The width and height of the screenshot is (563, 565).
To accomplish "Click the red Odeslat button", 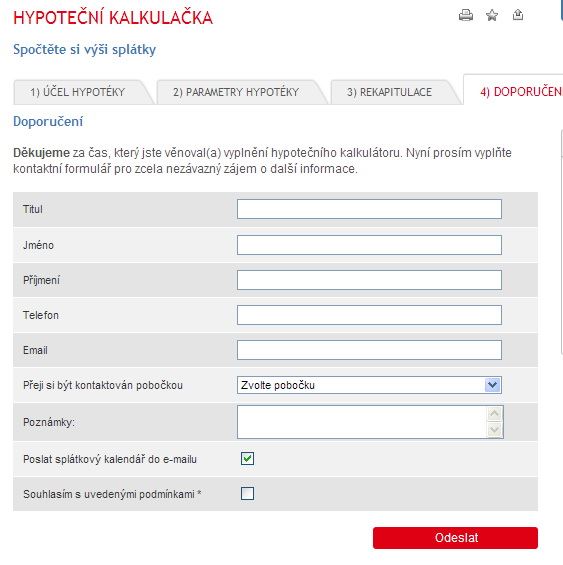I will [455, 538].
